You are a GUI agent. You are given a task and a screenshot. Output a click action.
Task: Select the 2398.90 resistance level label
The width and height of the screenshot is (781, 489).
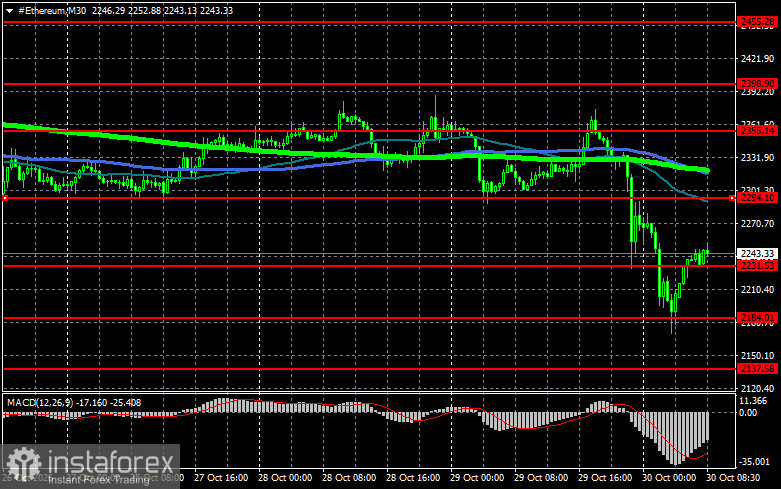(x=757, y=84)
